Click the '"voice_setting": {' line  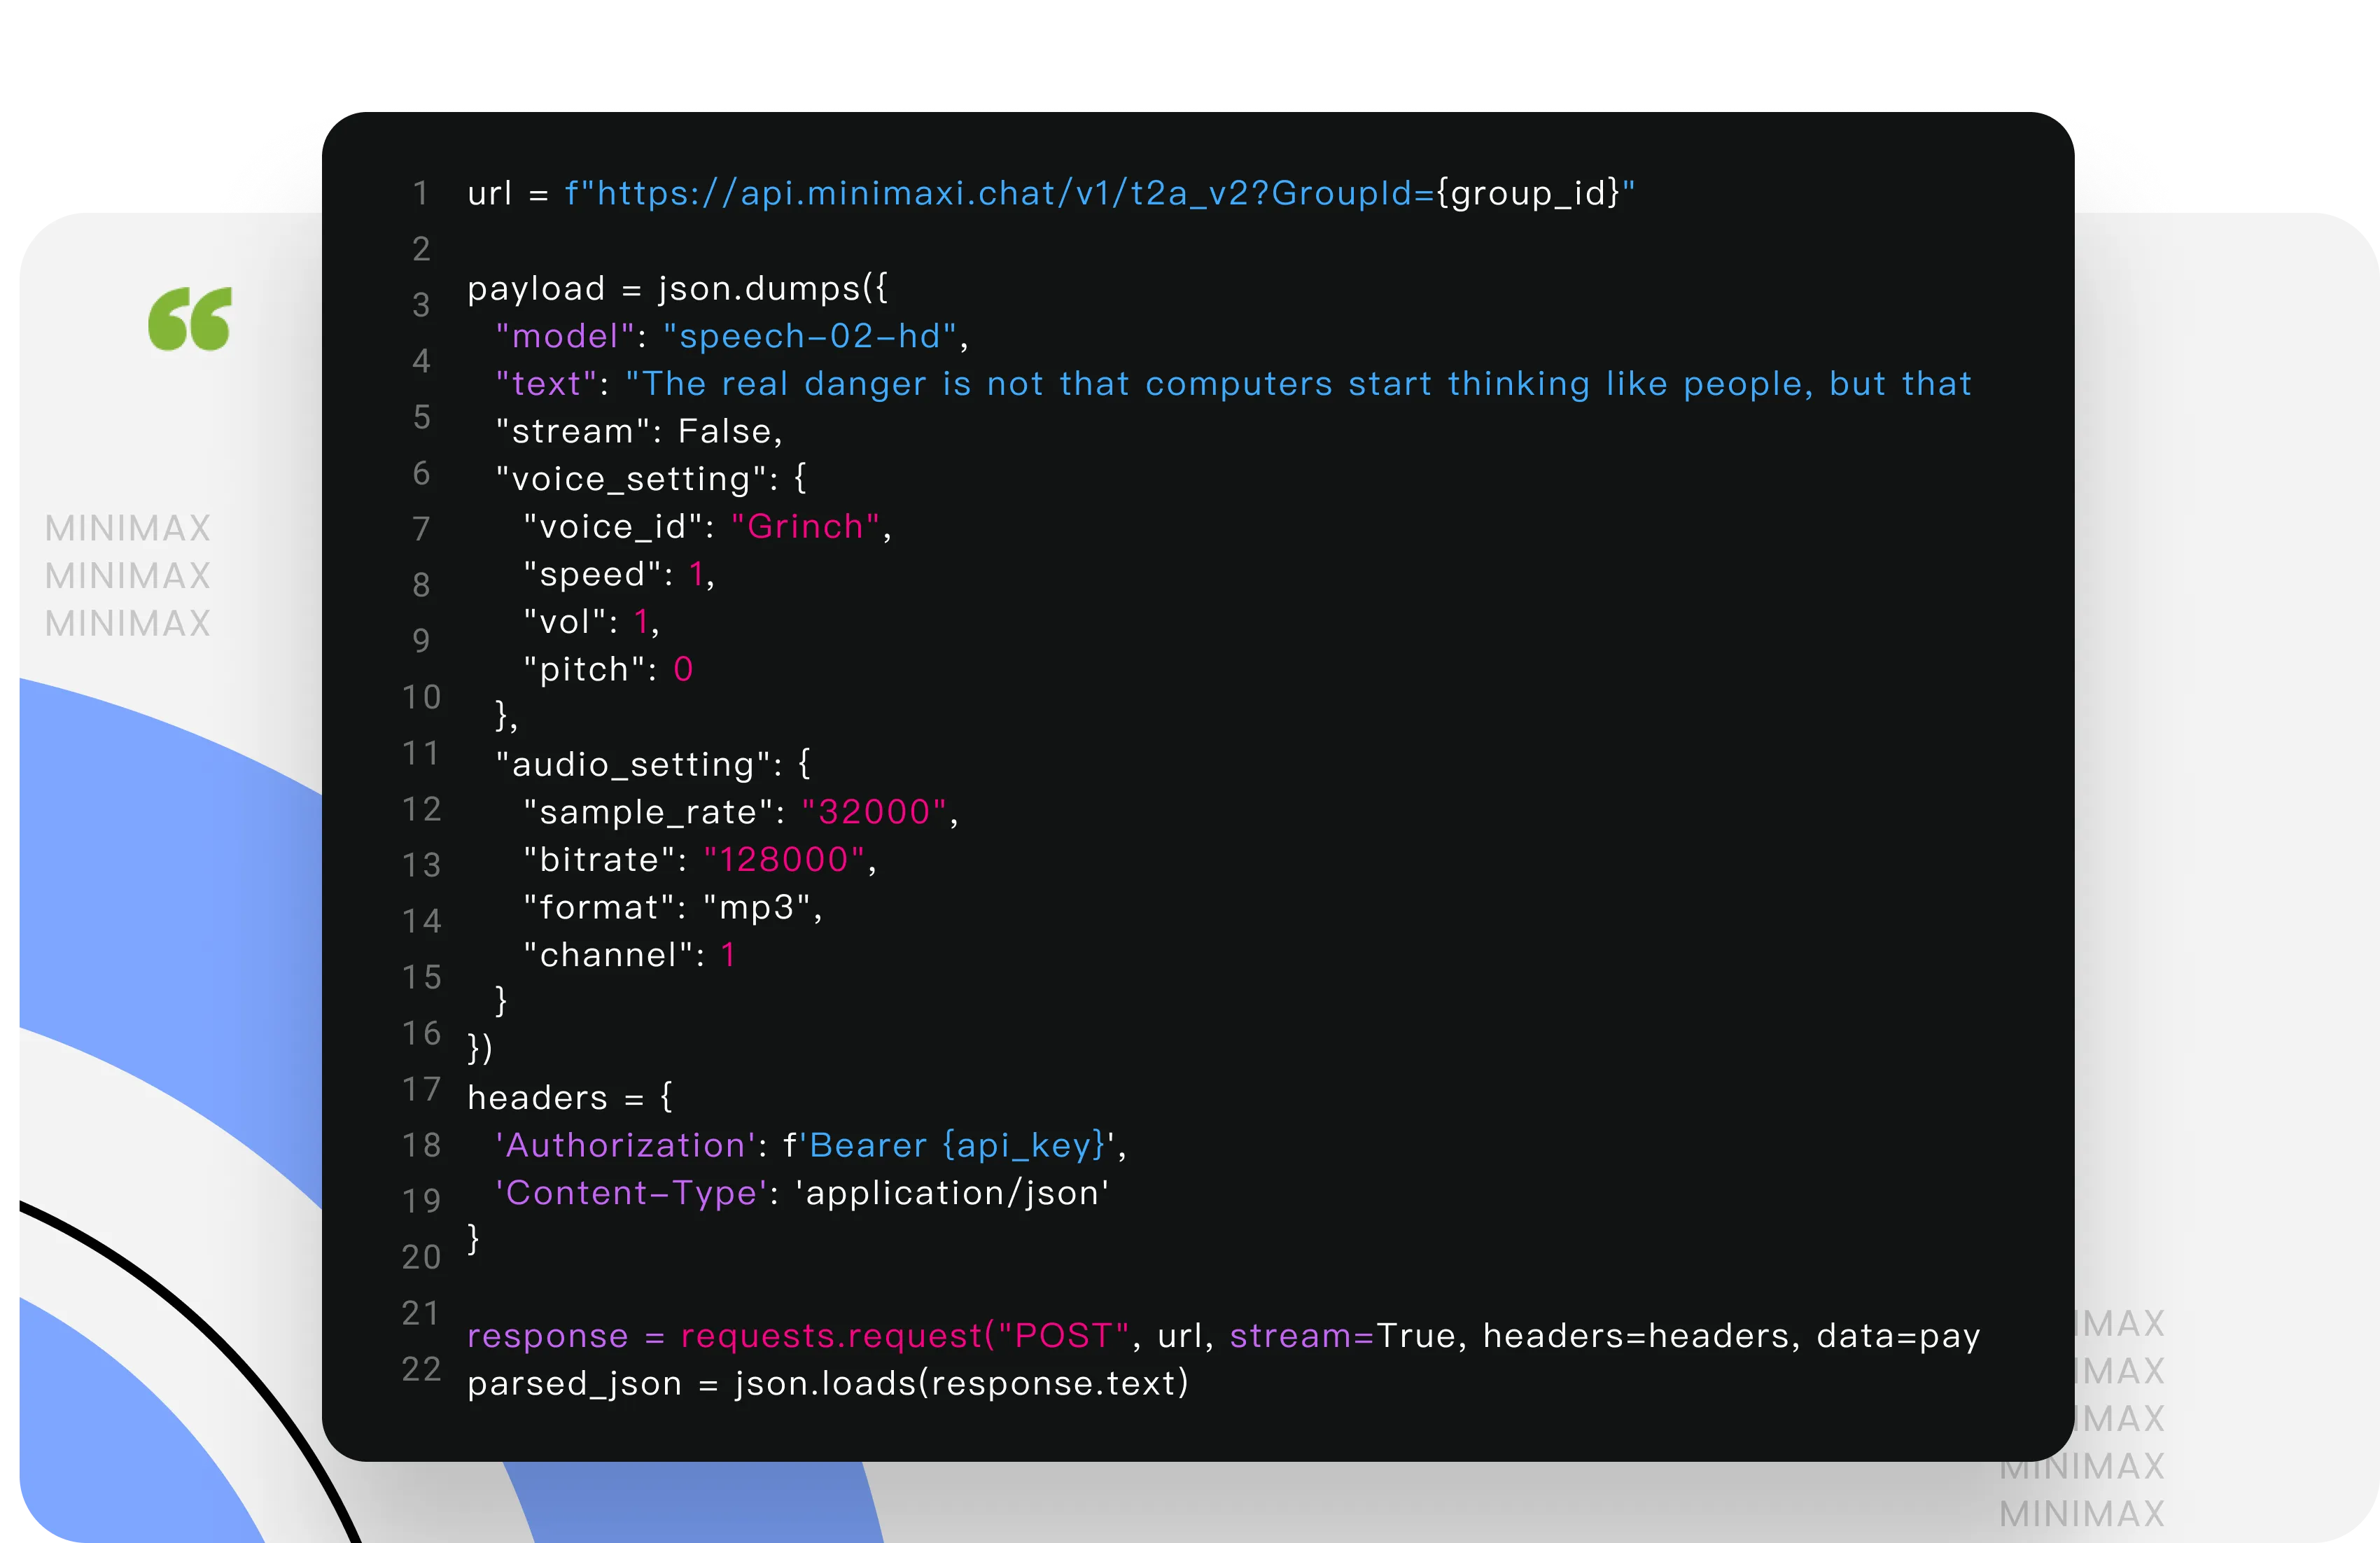point(651,479)
